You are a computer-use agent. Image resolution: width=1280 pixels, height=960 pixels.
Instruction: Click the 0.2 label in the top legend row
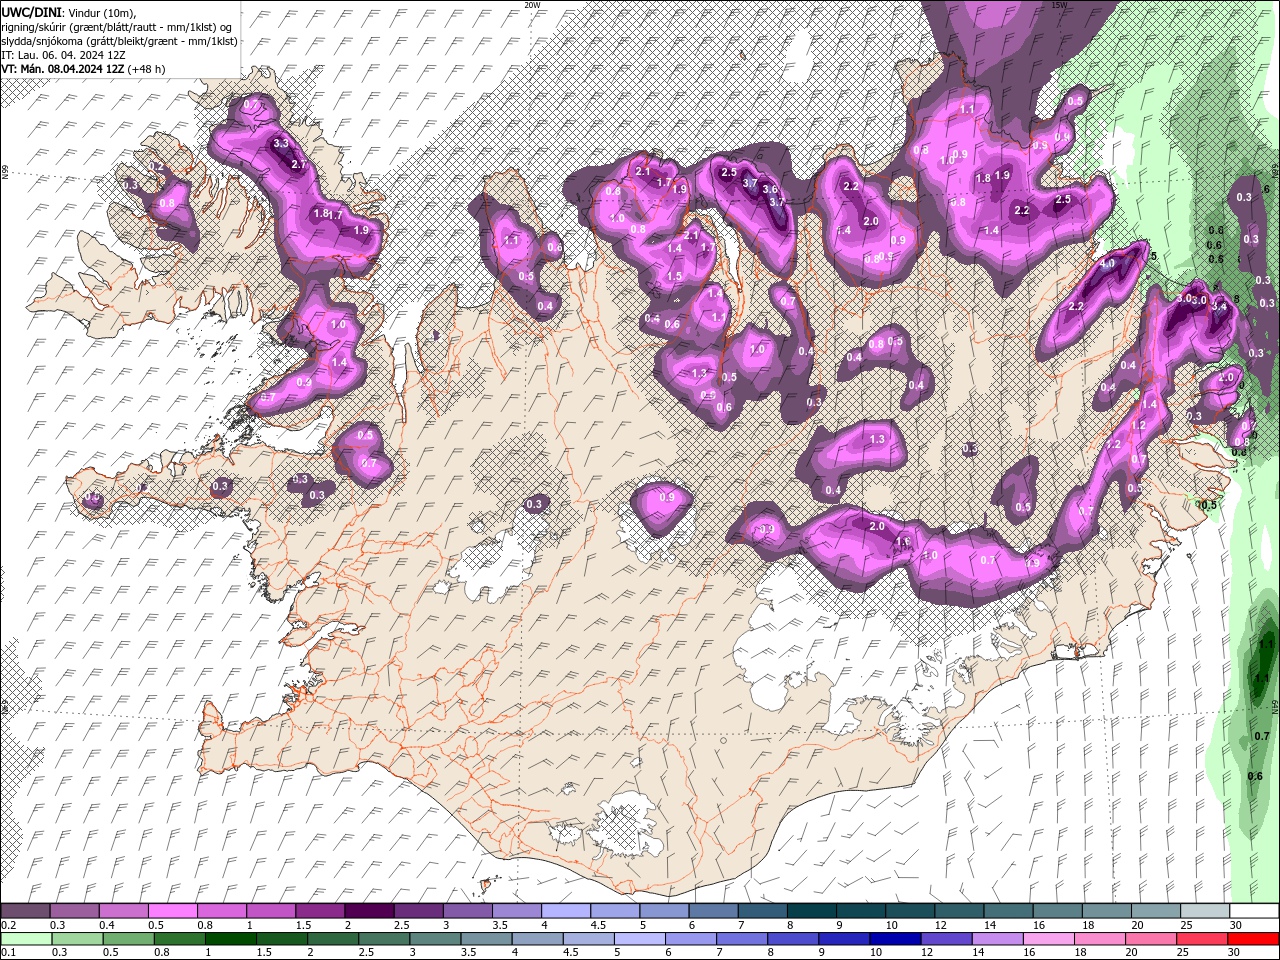click(10, 925)
